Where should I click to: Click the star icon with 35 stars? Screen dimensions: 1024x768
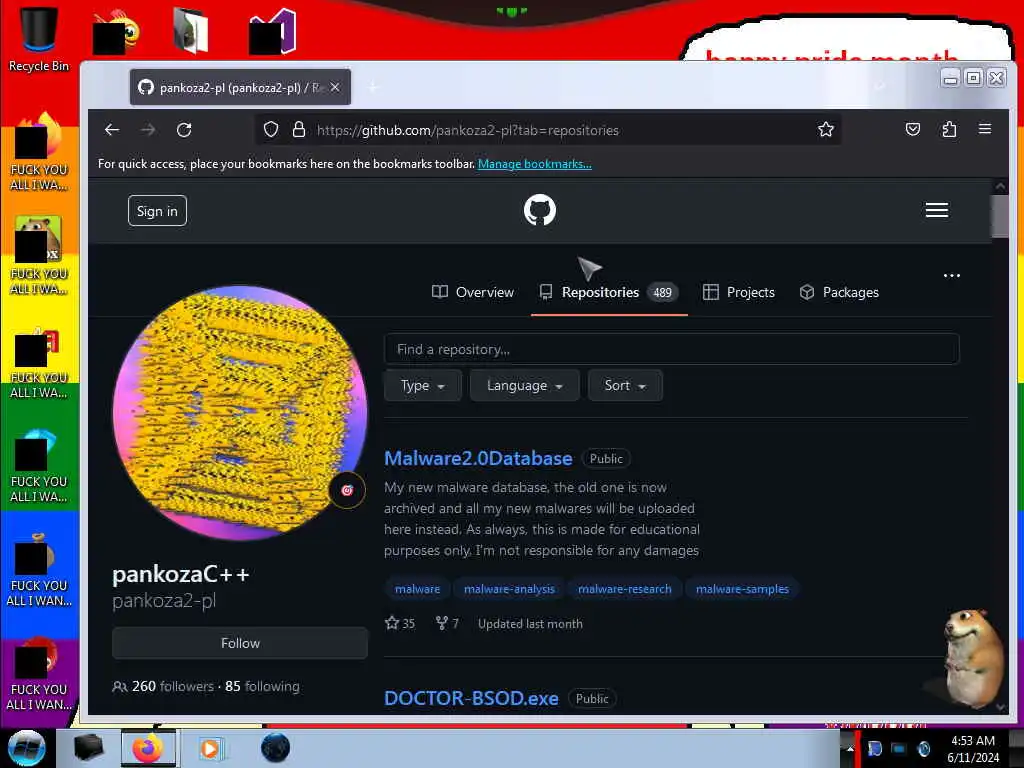(392, 623)
